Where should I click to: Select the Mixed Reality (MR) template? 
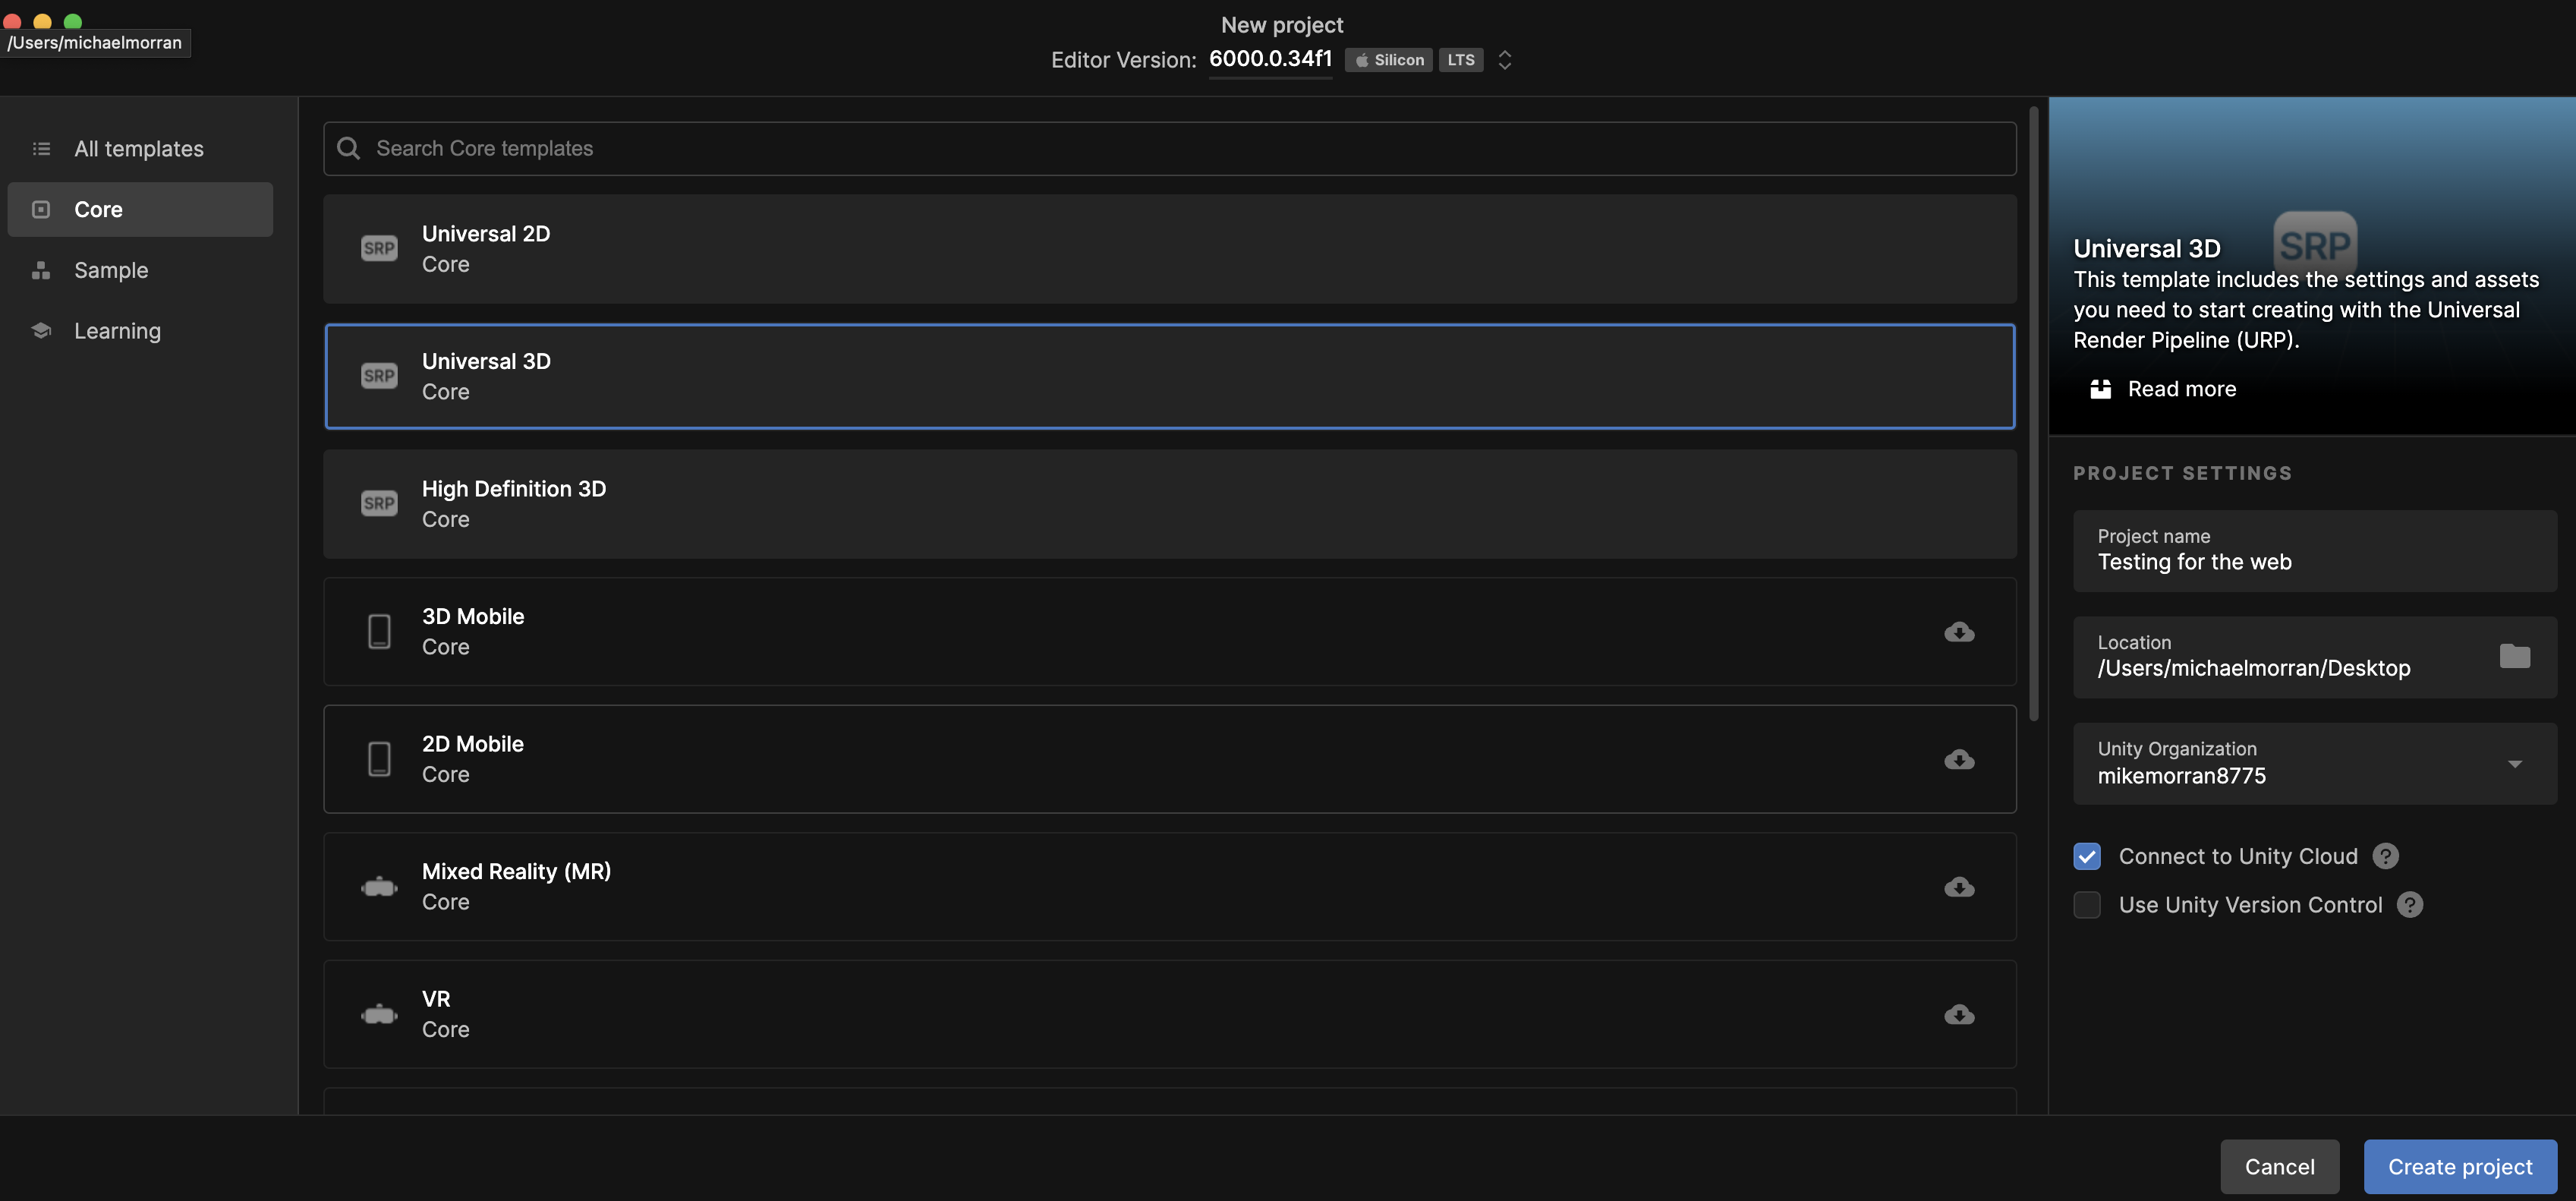click(x=1169, y=886)
